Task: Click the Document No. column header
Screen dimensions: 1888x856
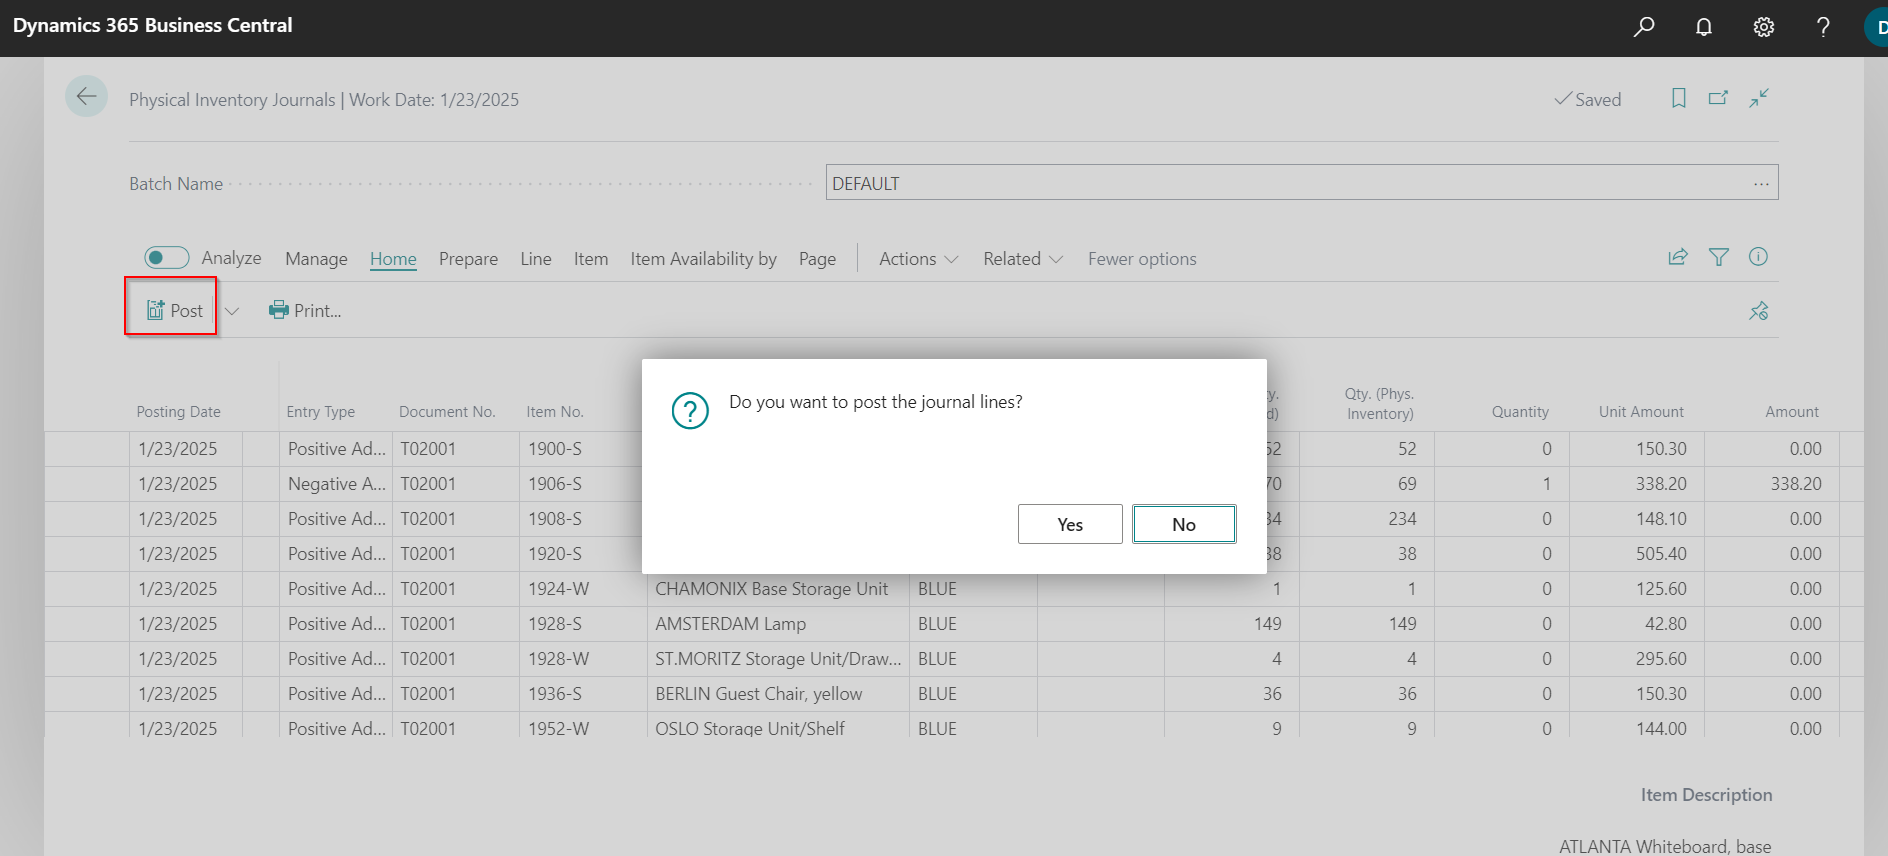Action: pos(447,412)
